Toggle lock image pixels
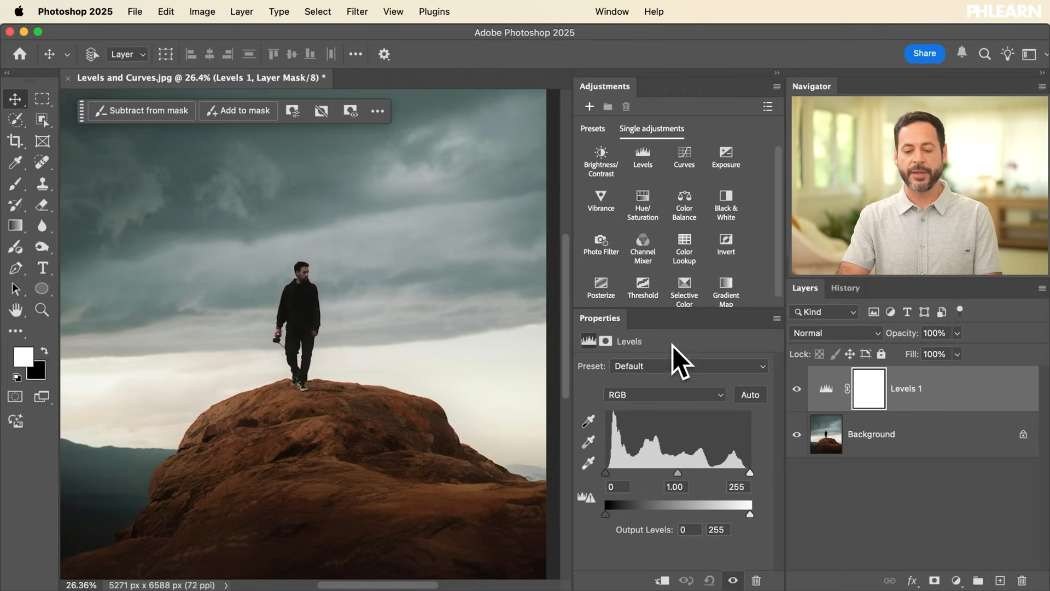The height and width of the screenshot is (591, 1050). click(x=834, y=354)
